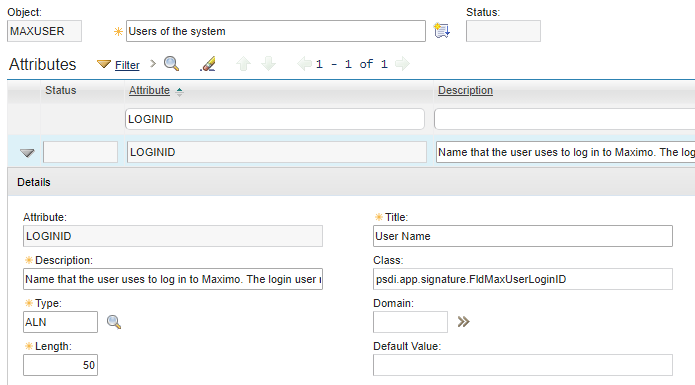This screenshot has width=695, height=385.
Task: Click the magnifier search icon in Attributes toolbar
Action: pyautogui.click(x=172, y=64)
